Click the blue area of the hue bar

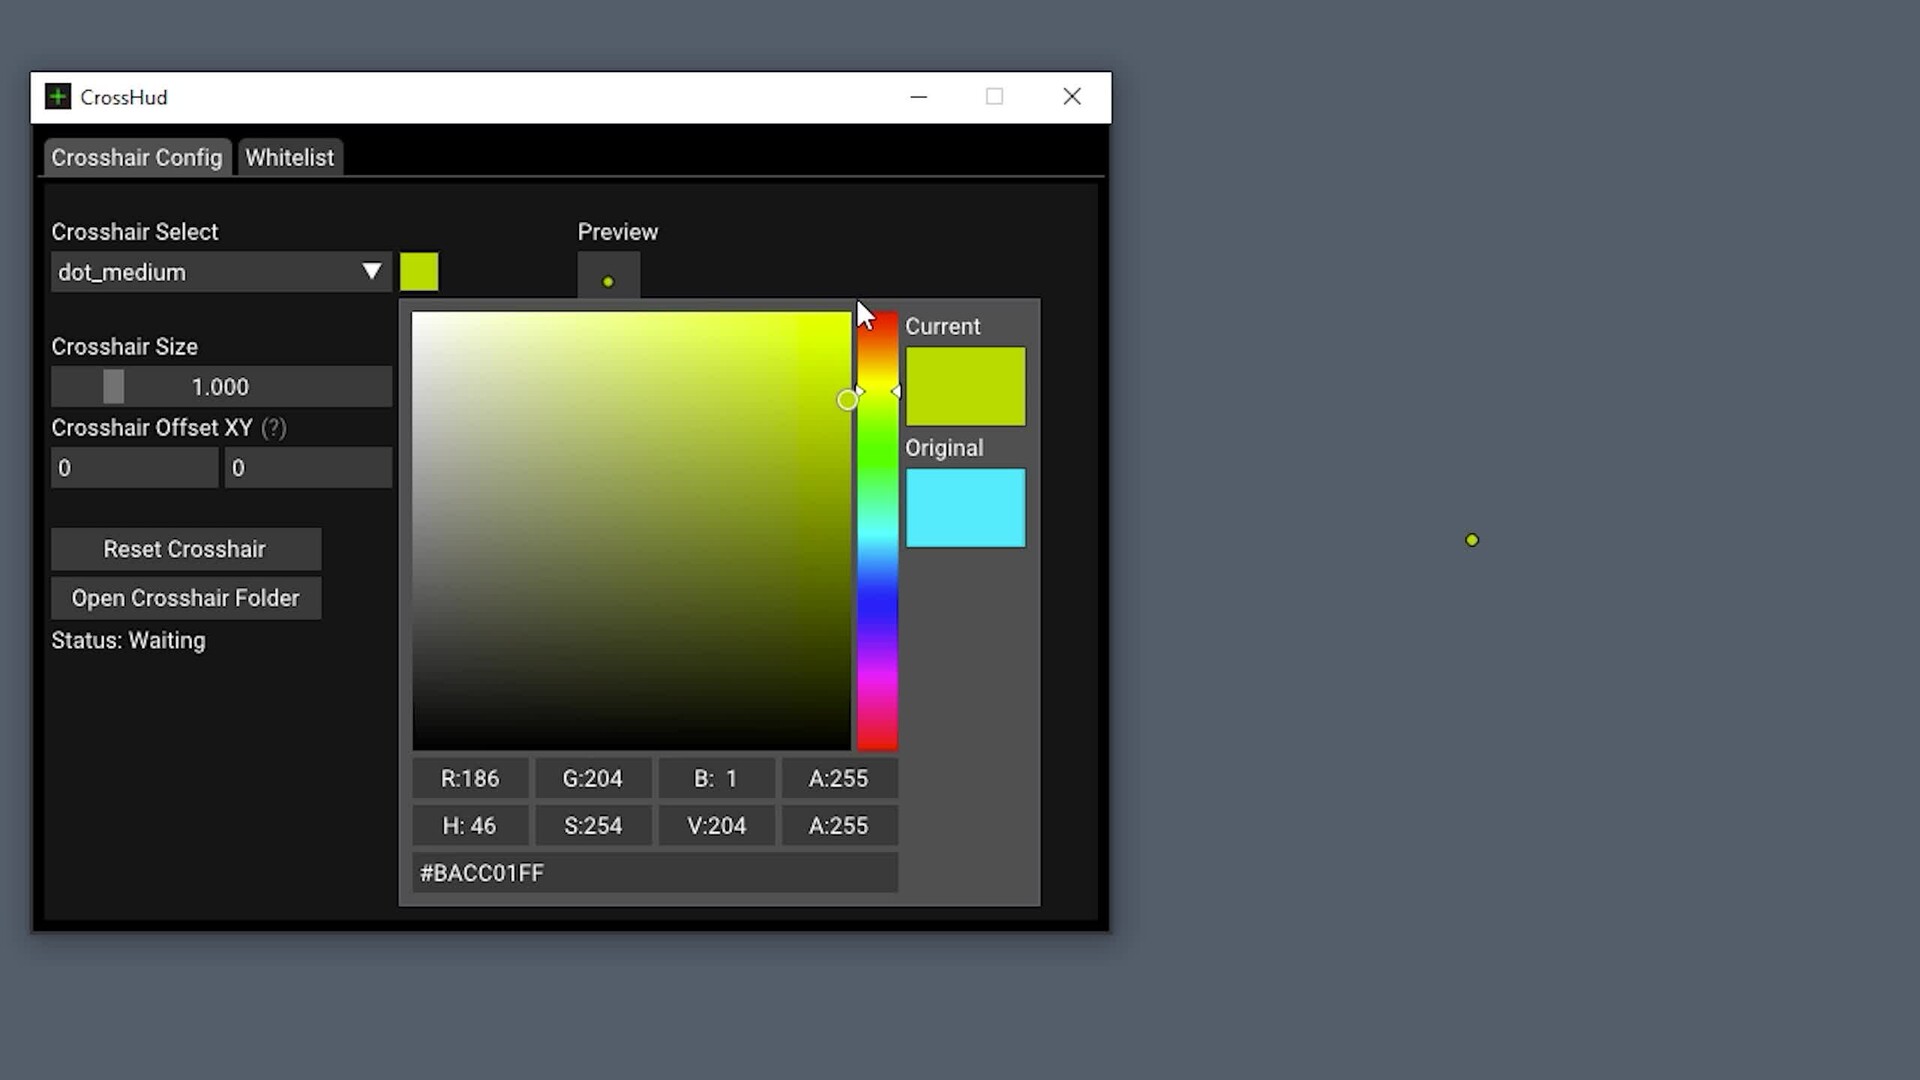click(x=877, y=600)
